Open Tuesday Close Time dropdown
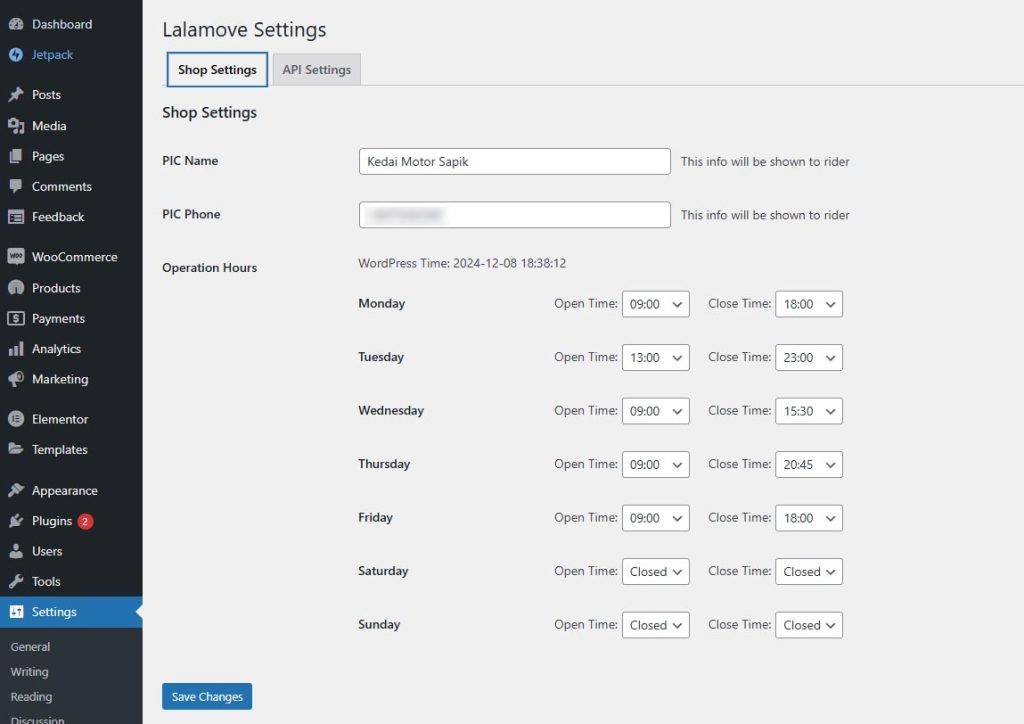1024x724 pixels. click(808, 358)
